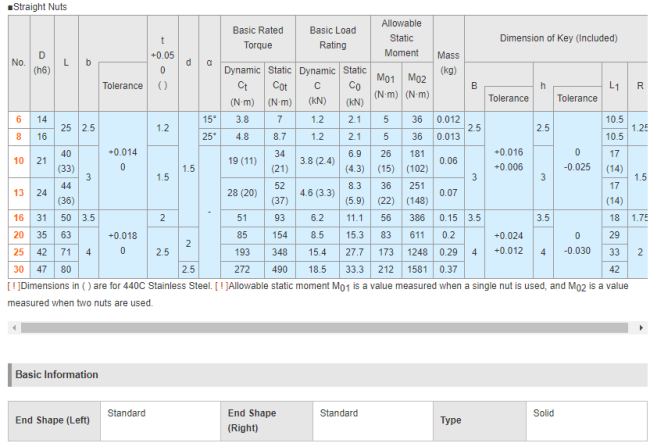Choose nut number 25 from the No. column
650x443 pixels.
[x=18, y=252]
